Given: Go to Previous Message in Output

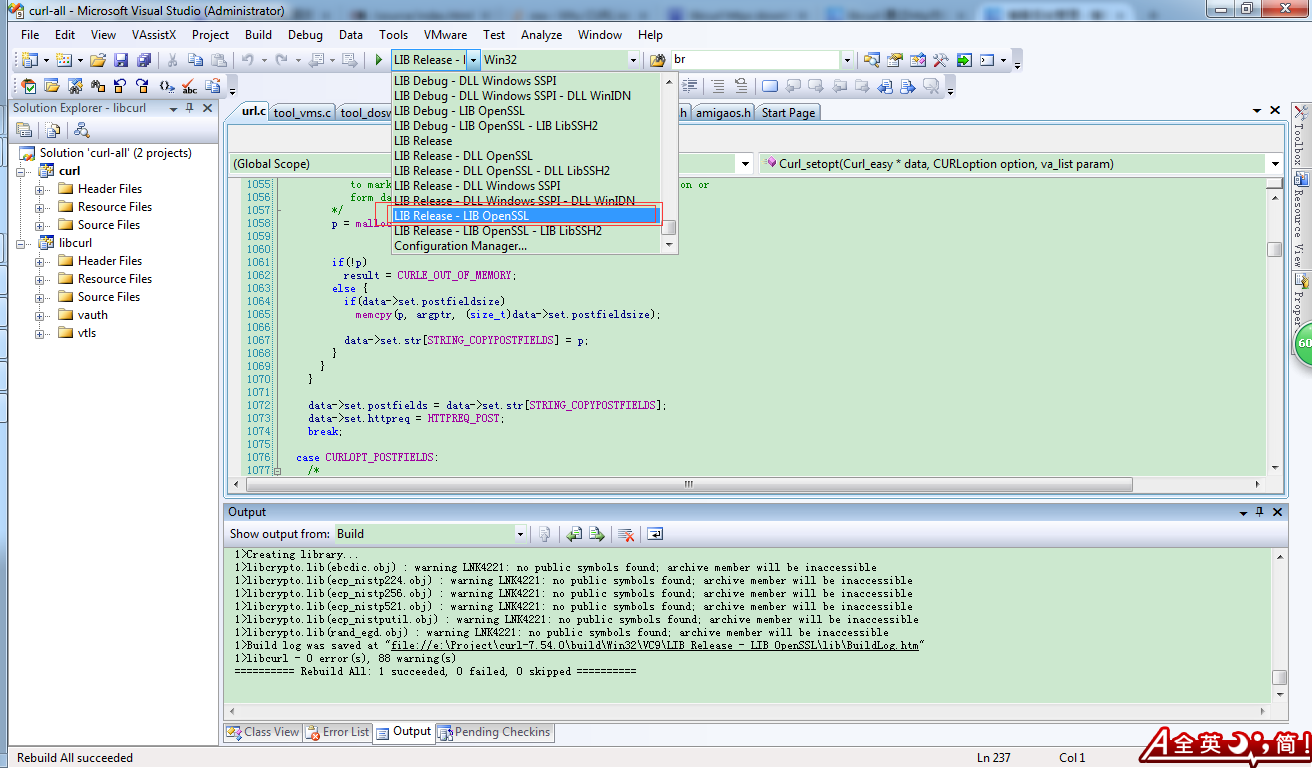Looking at the screenshot, I should [x=574, y=534].
